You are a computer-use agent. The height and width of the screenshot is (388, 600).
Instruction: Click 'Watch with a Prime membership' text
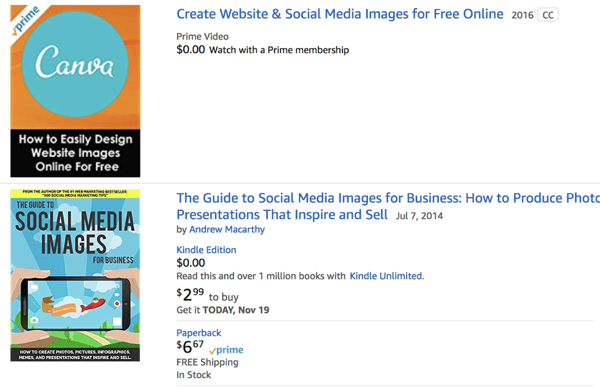tap(279, 50)
